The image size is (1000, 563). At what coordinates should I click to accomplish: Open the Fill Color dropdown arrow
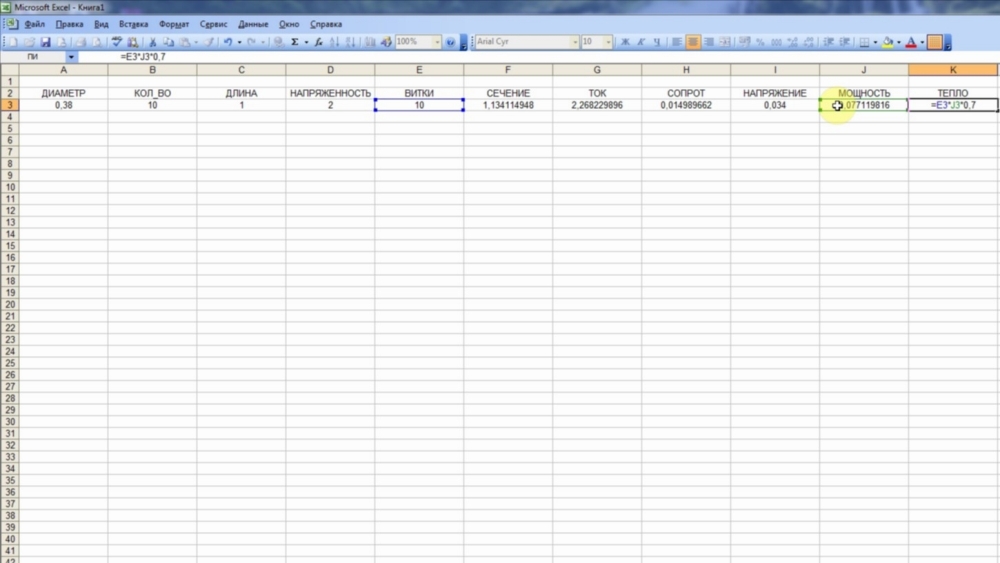(899, 41)
